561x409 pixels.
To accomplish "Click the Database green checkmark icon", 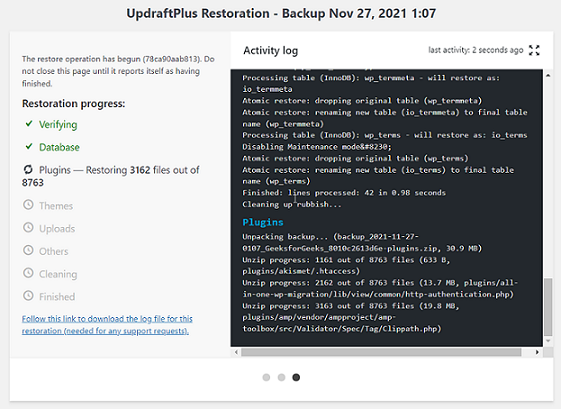I will (29, 146).
